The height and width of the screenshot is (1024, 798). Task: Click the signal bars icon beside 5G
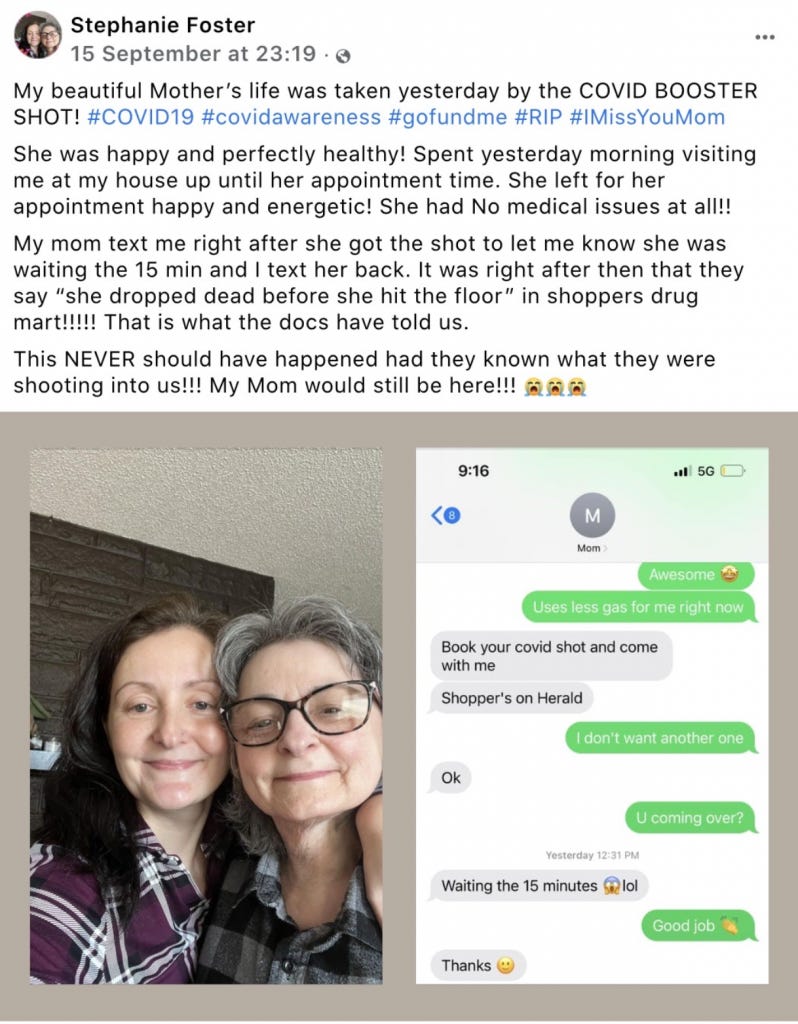coord(682,471)
